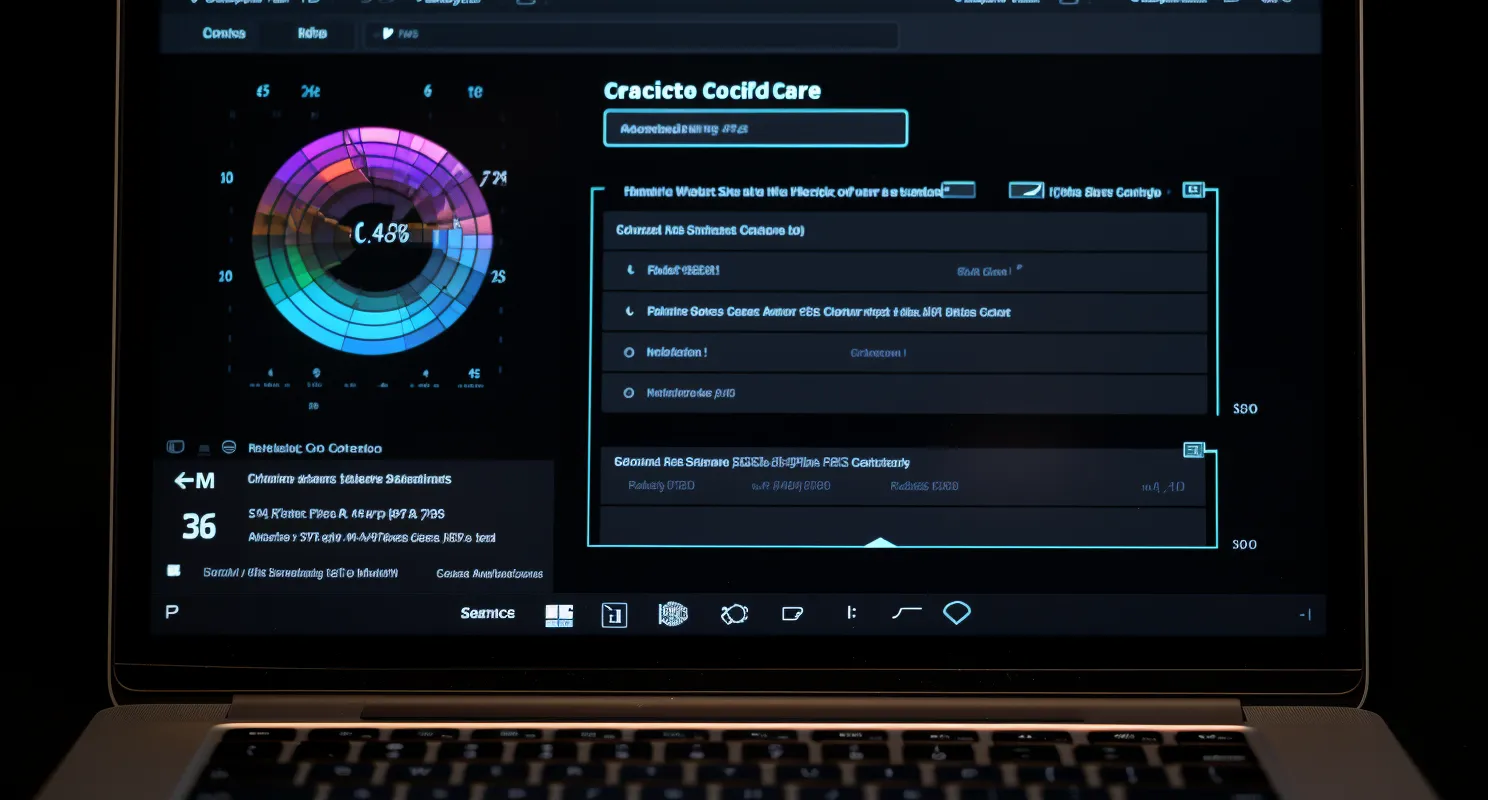
Task: Click the small outlined box after header text
Action: pyautogui.click(x=958, y=189)
